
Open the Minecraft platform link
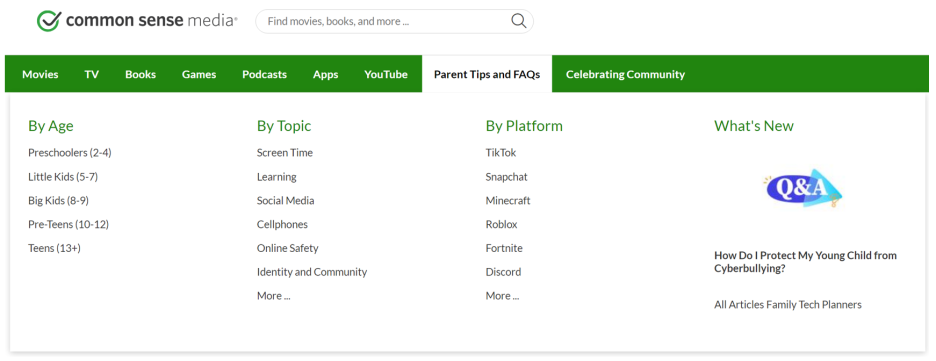coord(508,200)
